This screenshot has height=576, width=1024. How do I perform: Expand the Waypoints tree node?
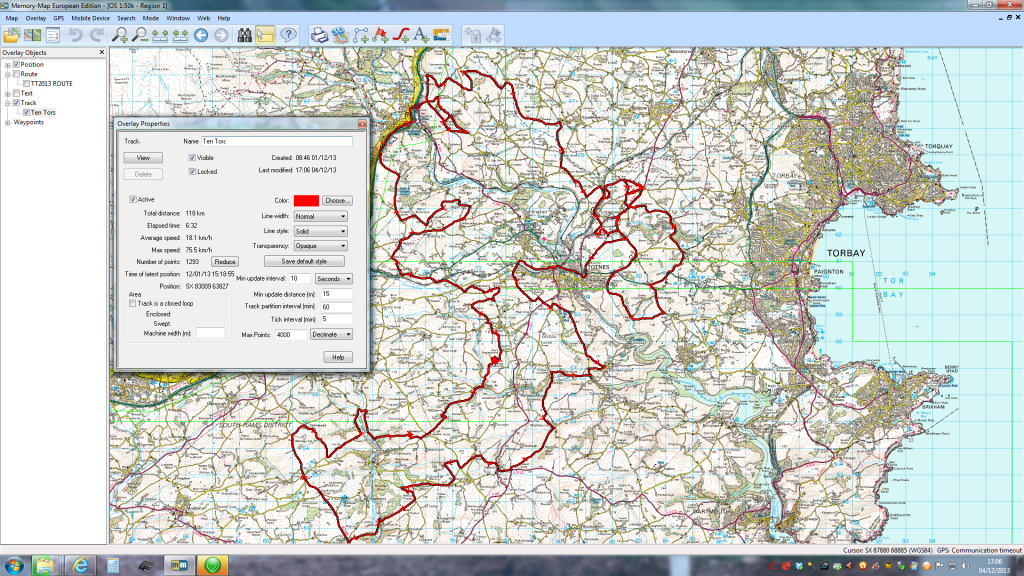[x=7, y=123]
